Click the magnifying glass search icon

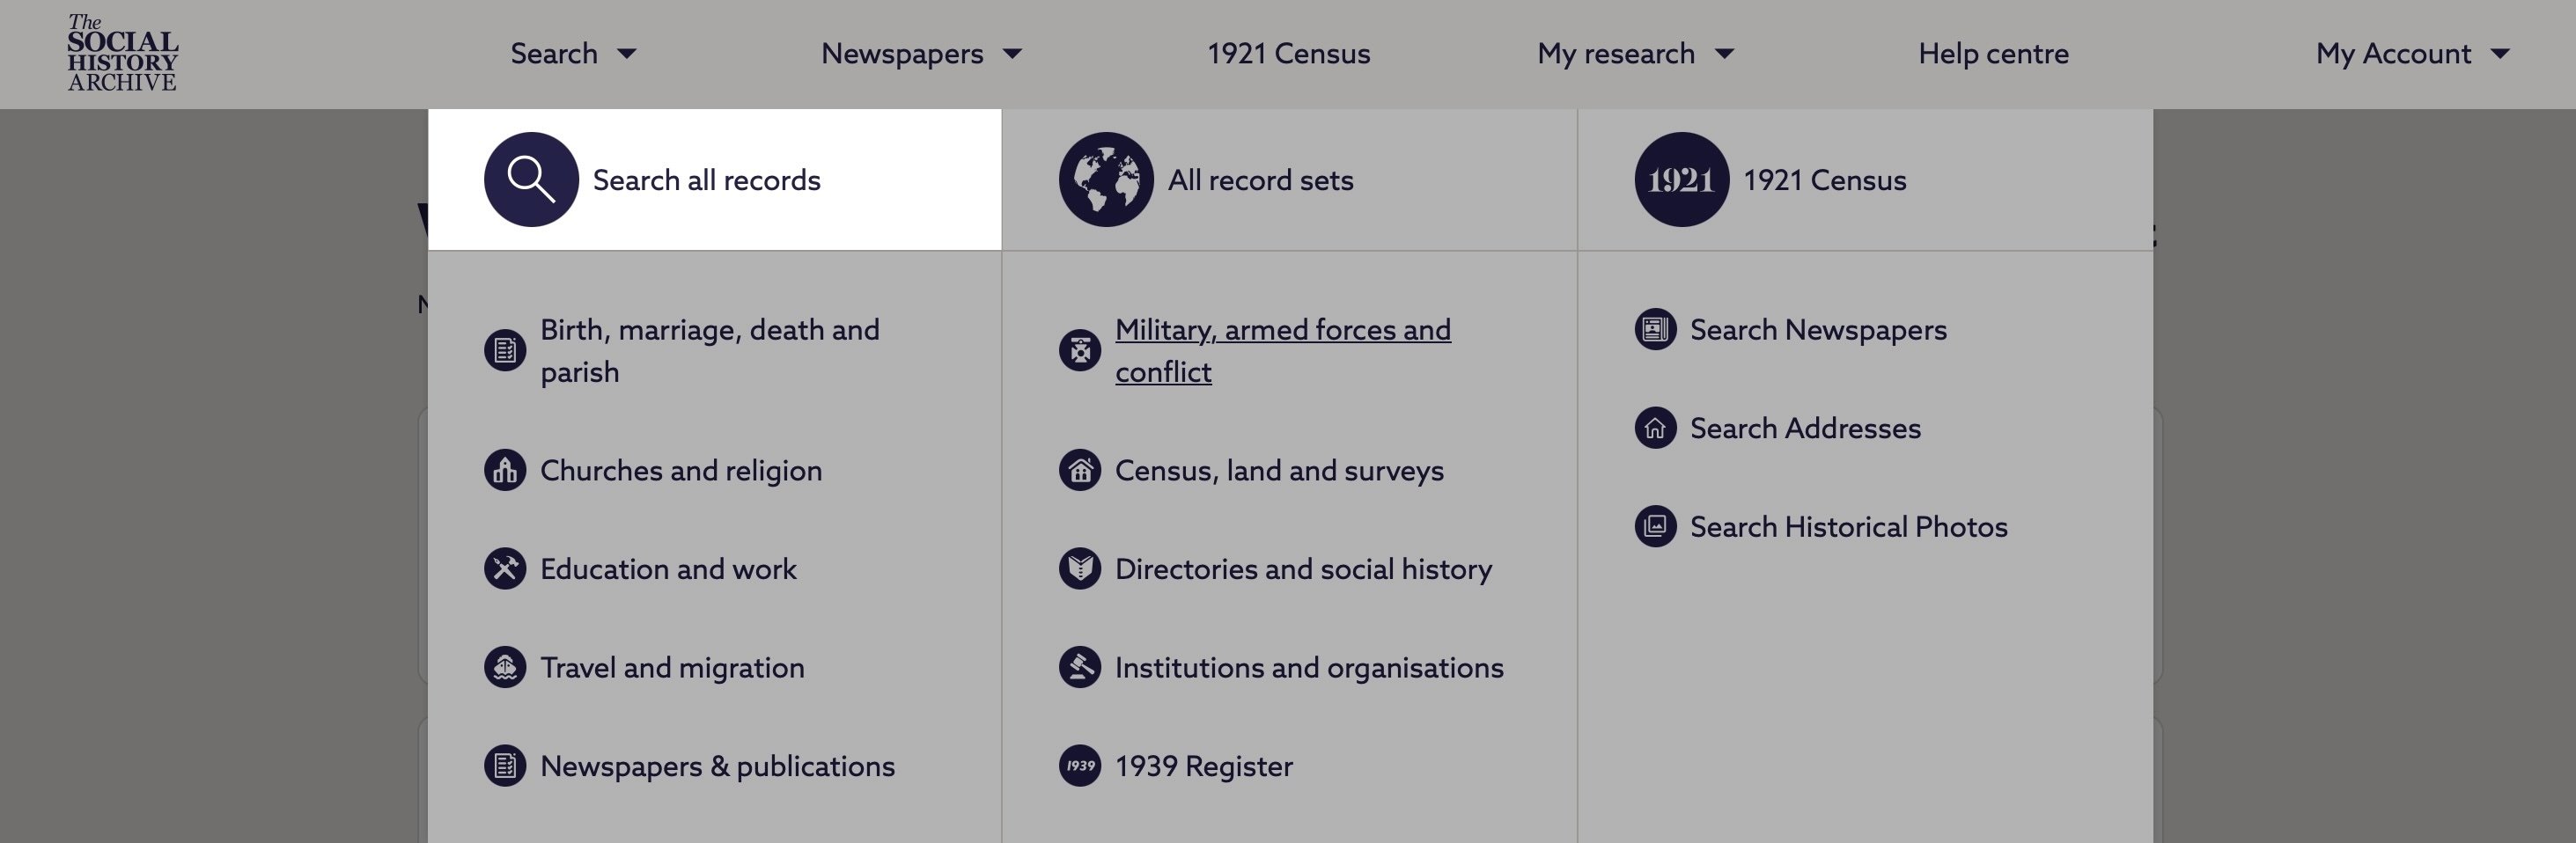click(x=531, y=180)
